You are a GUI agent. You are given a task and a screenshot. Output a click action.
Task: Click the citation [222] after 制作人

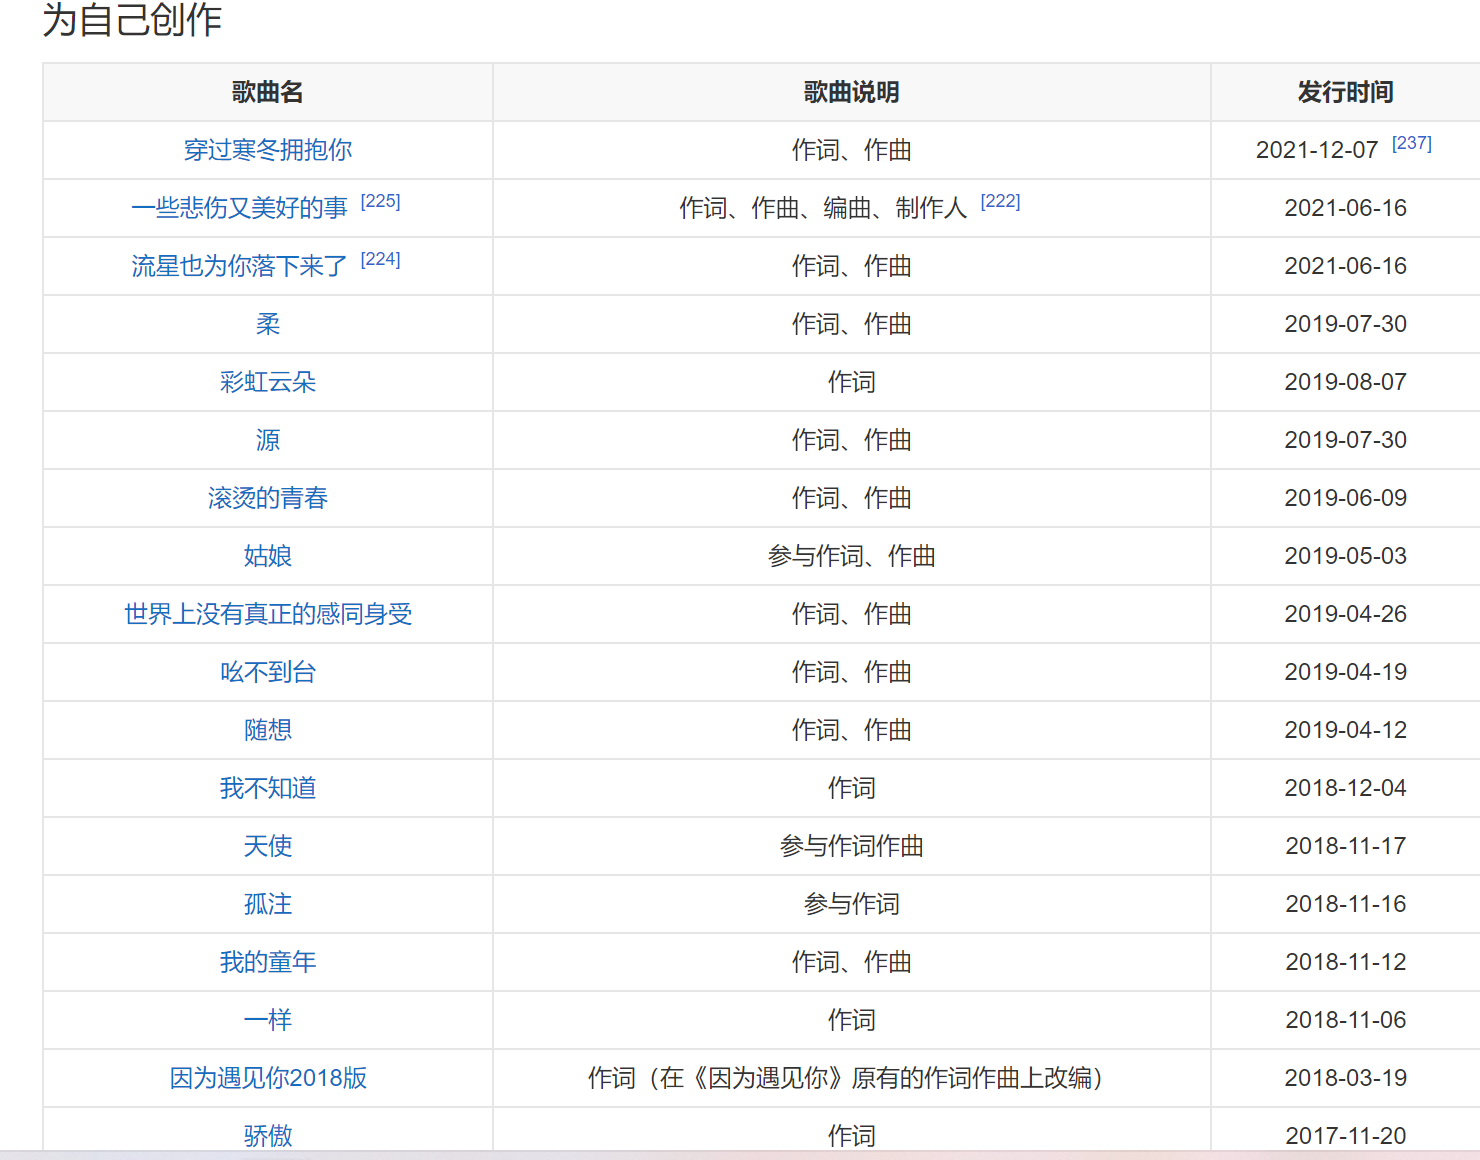1001,201
